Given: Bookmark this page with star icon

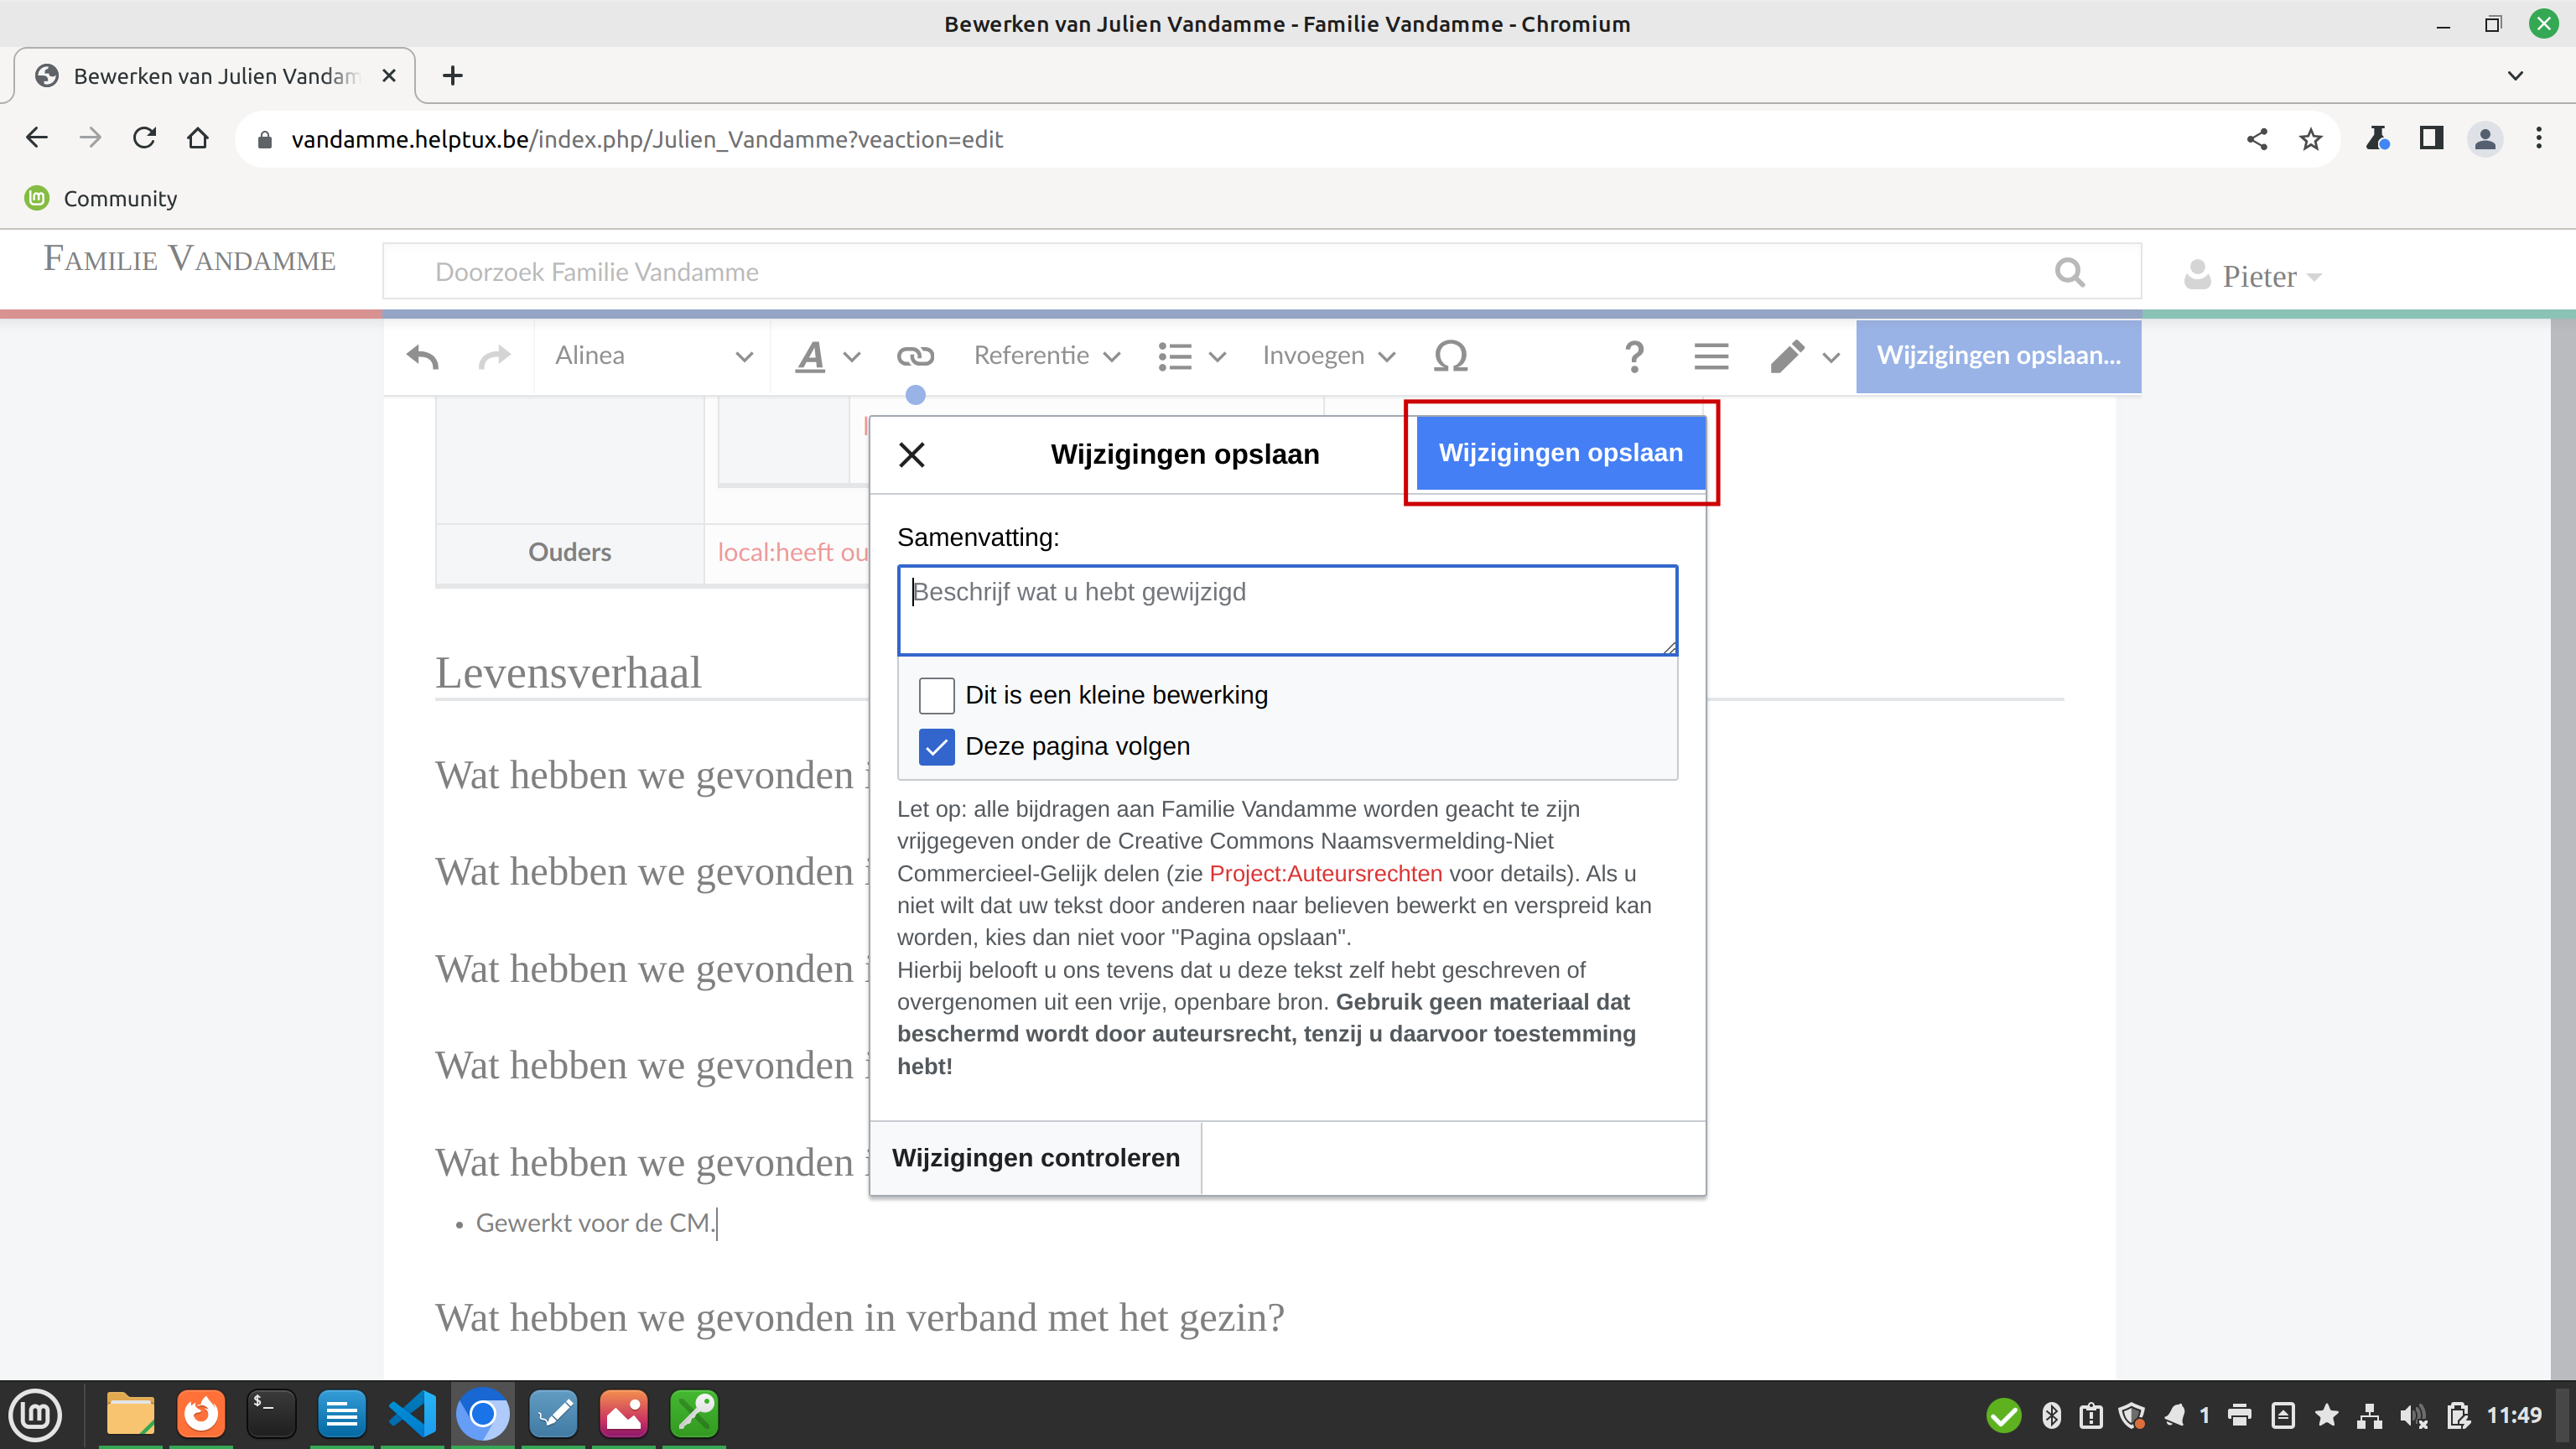Looking at the screenshot, I should (2310, 139).
